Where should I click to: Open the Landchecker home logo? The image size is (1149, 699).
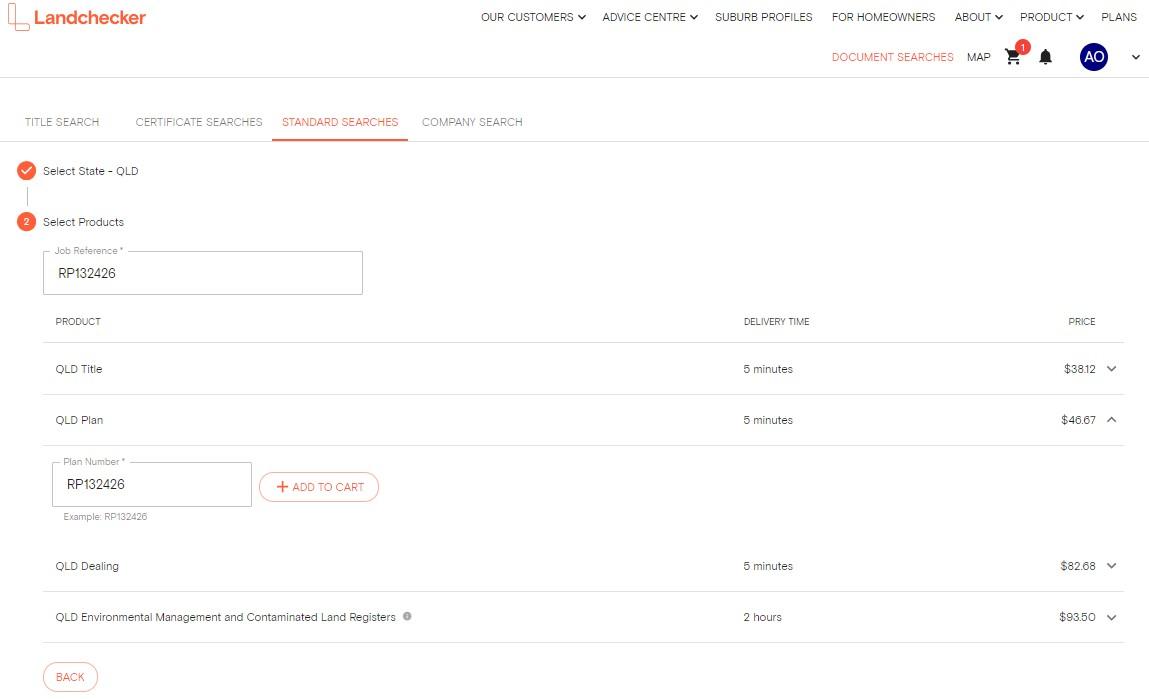77,17
